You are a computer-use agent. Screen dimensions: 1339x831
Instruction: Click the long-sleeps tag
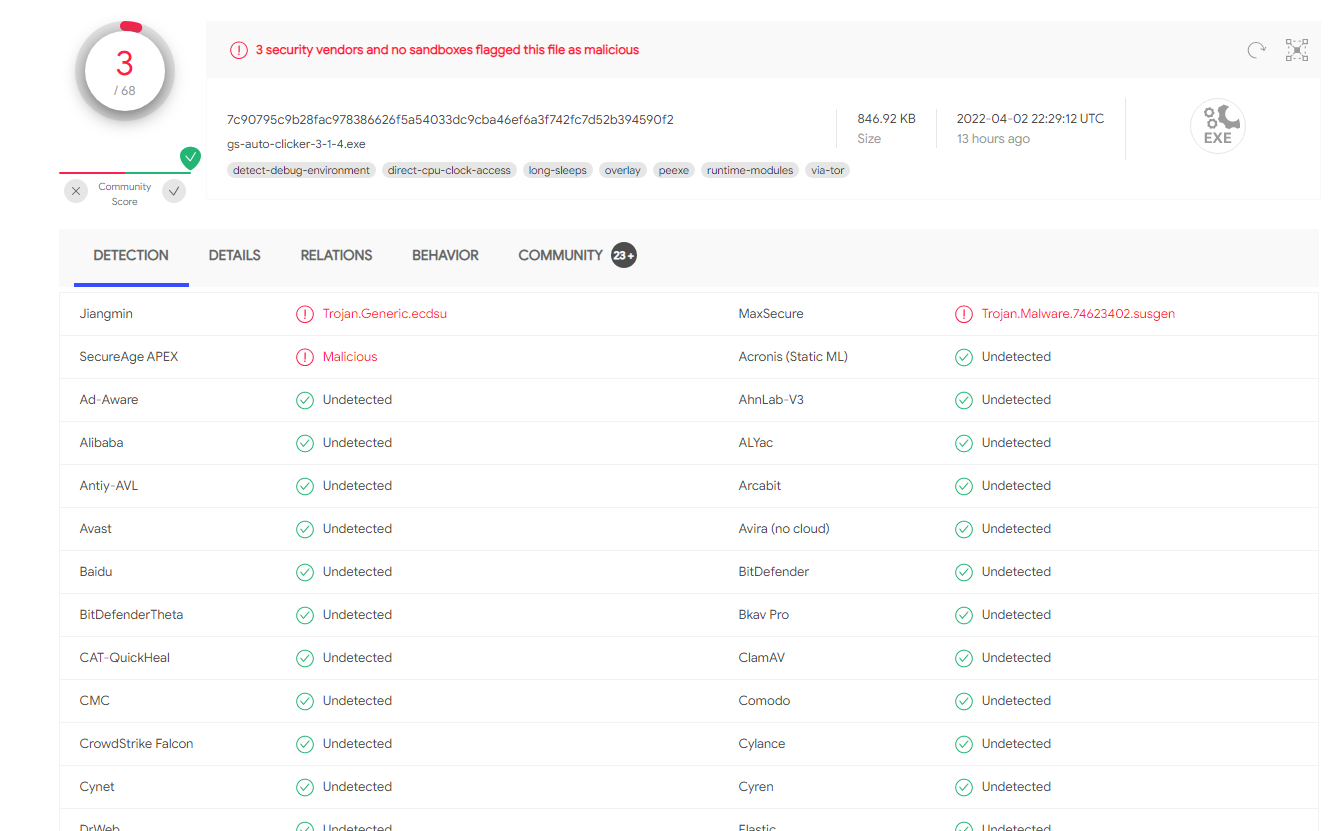coord(557,171)
